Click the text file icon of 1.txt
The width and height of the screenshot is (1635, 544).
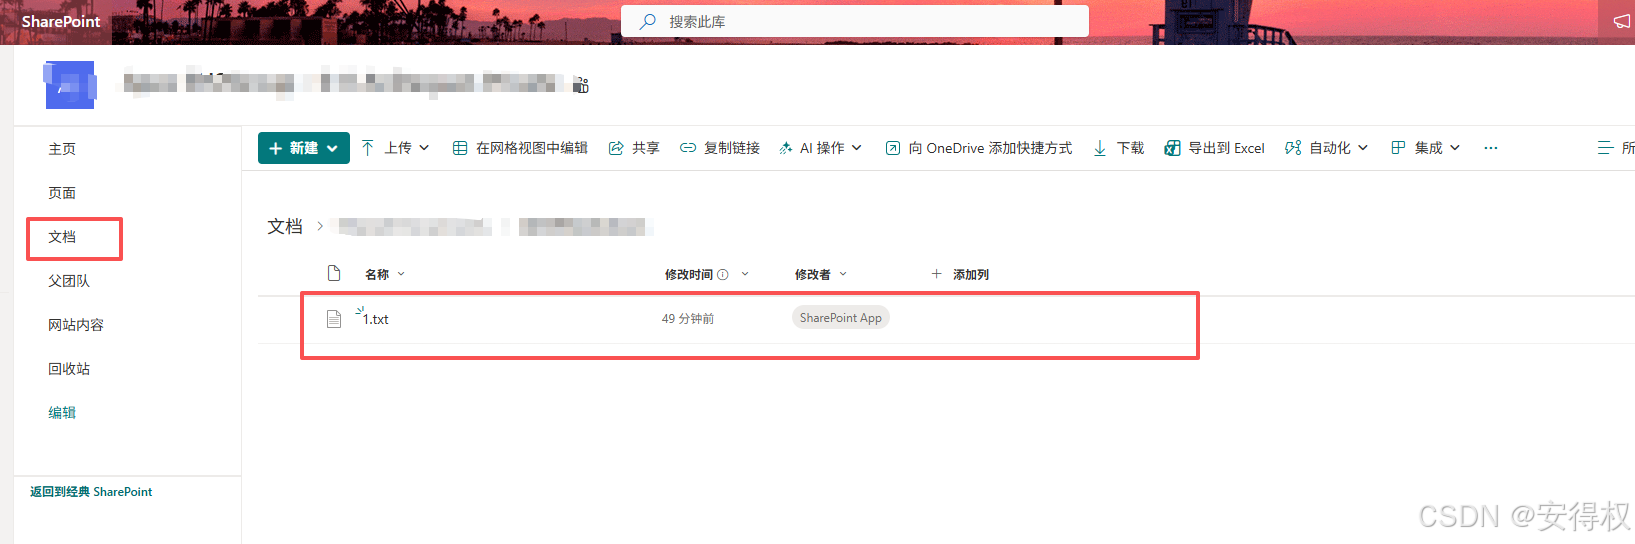(x=334, y=319)
